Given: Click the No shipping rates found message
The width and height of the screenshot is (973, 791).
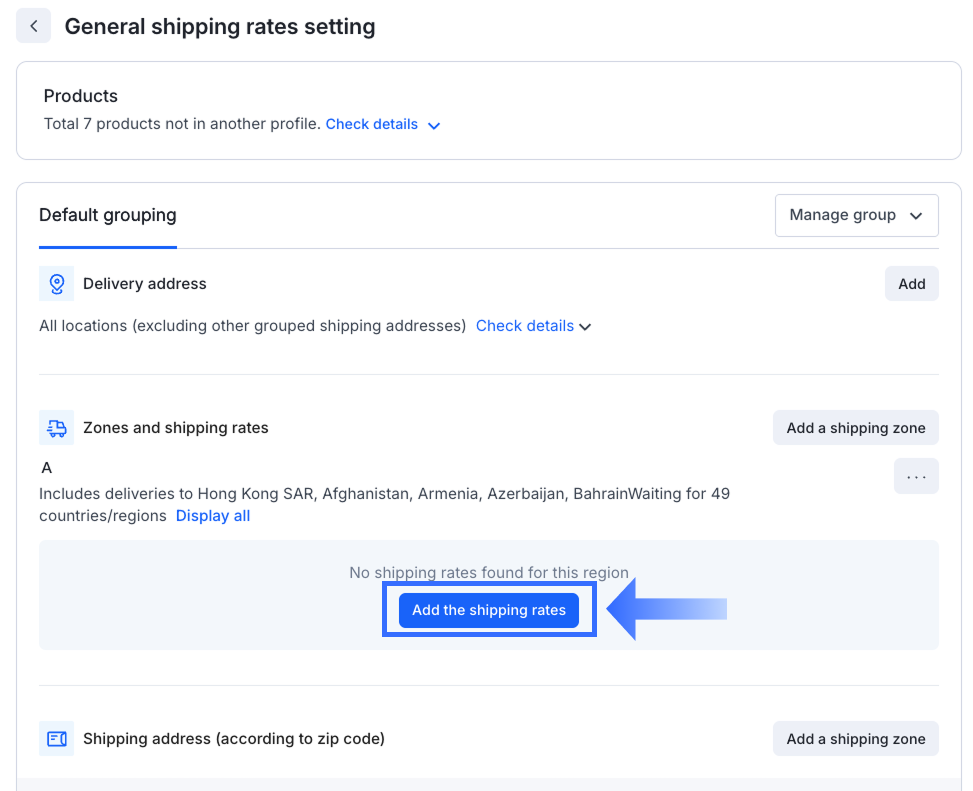Looking at the screenshot, I should (x=489, y=573).
